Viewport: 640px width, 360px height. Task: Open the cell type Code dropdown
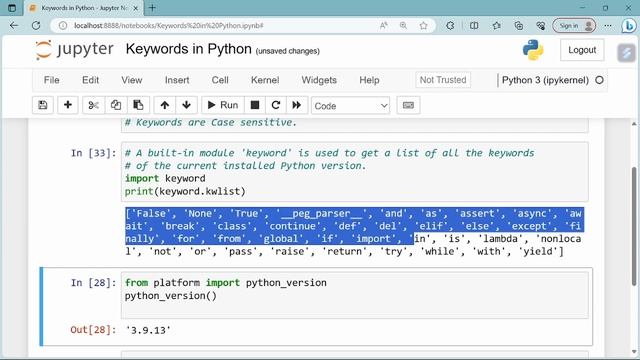(x=350, y=106)
